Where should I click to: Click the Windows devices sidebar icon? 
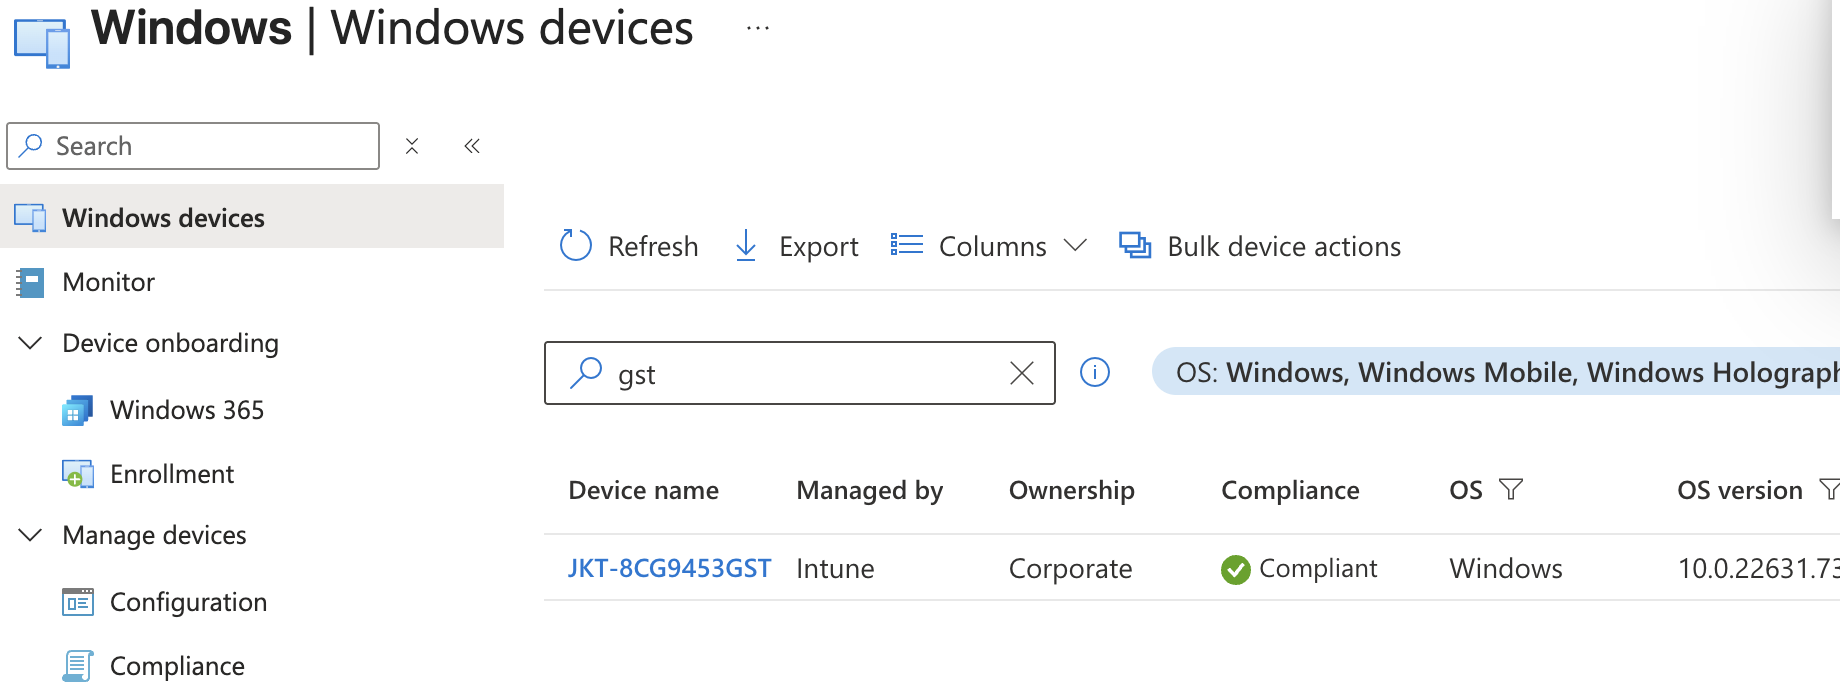click(31, 217)
